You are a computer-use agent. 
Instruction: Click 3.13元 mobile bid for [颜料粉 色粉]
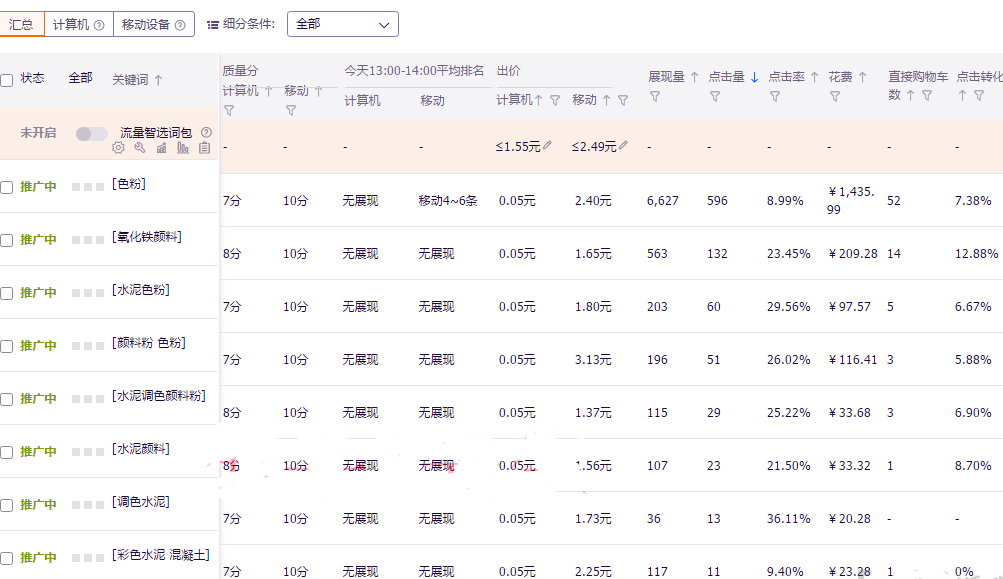pyautogui.click(x=593, y=360)
